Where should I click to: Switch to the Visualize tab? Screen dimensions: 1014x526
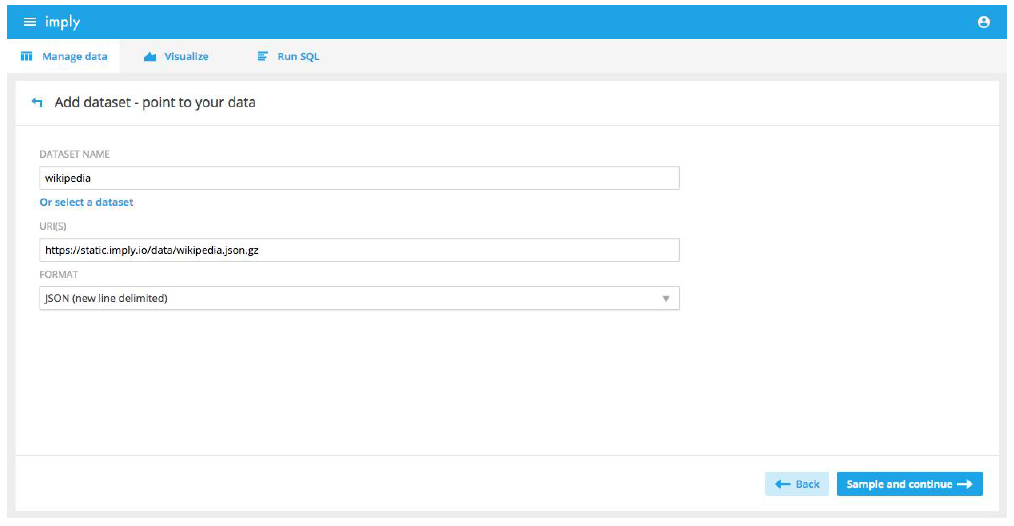point(186,57)
